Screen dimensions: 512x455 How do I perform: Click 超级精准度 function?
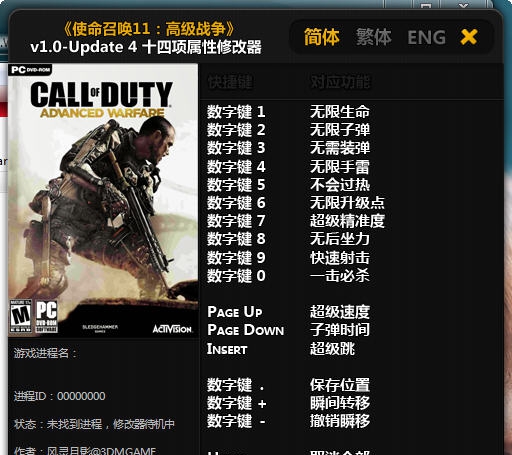point(347,221)
